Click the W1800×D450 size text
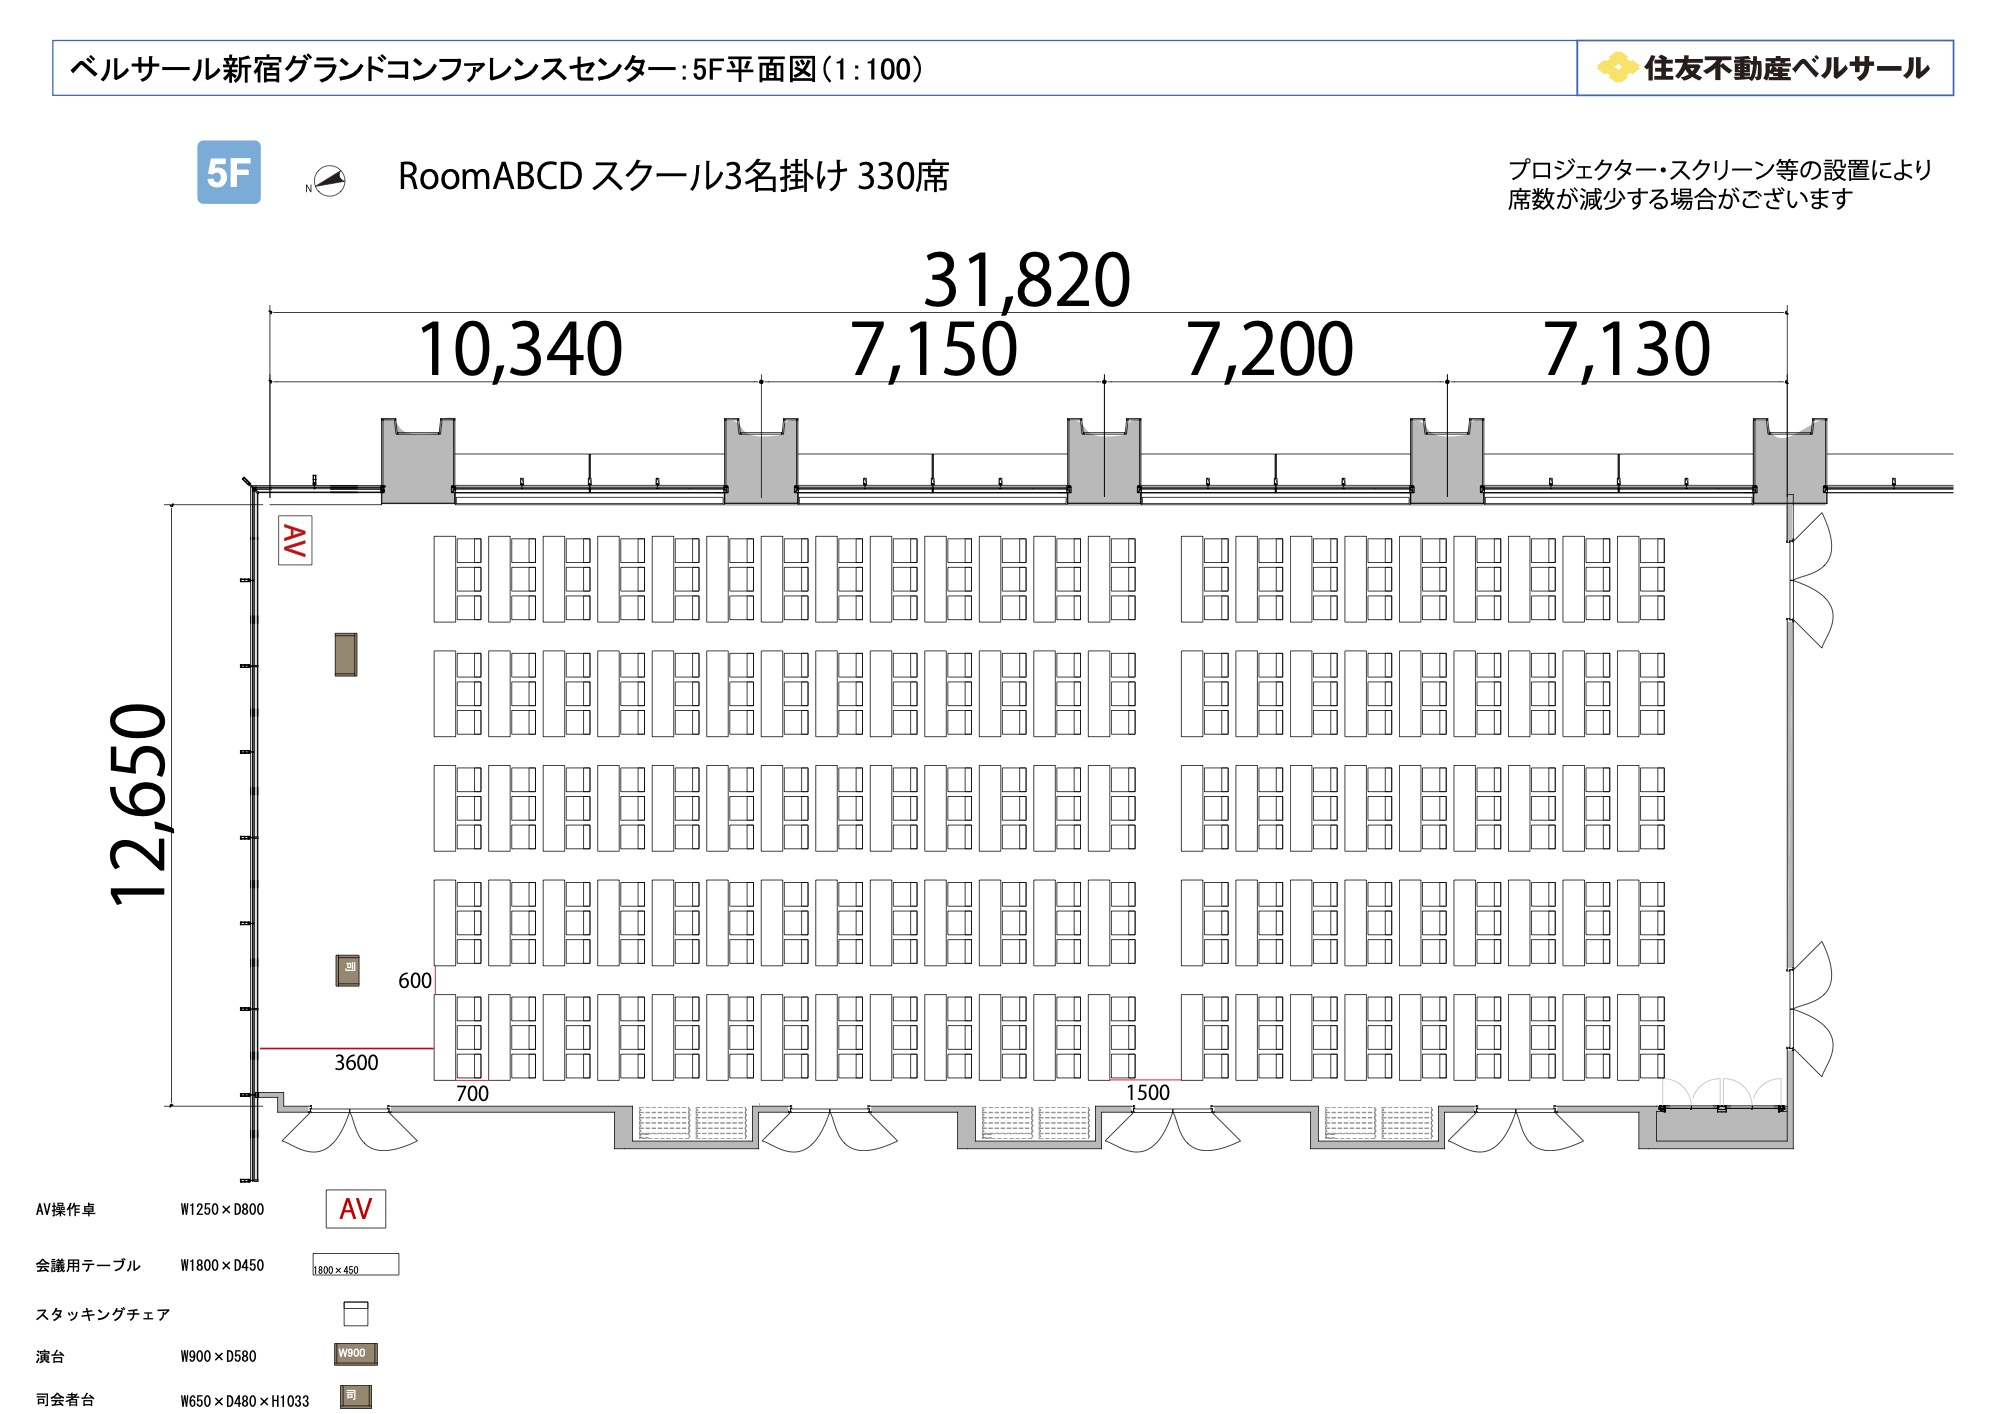Viewport: 2000px width, 1414px height. 222,1265
